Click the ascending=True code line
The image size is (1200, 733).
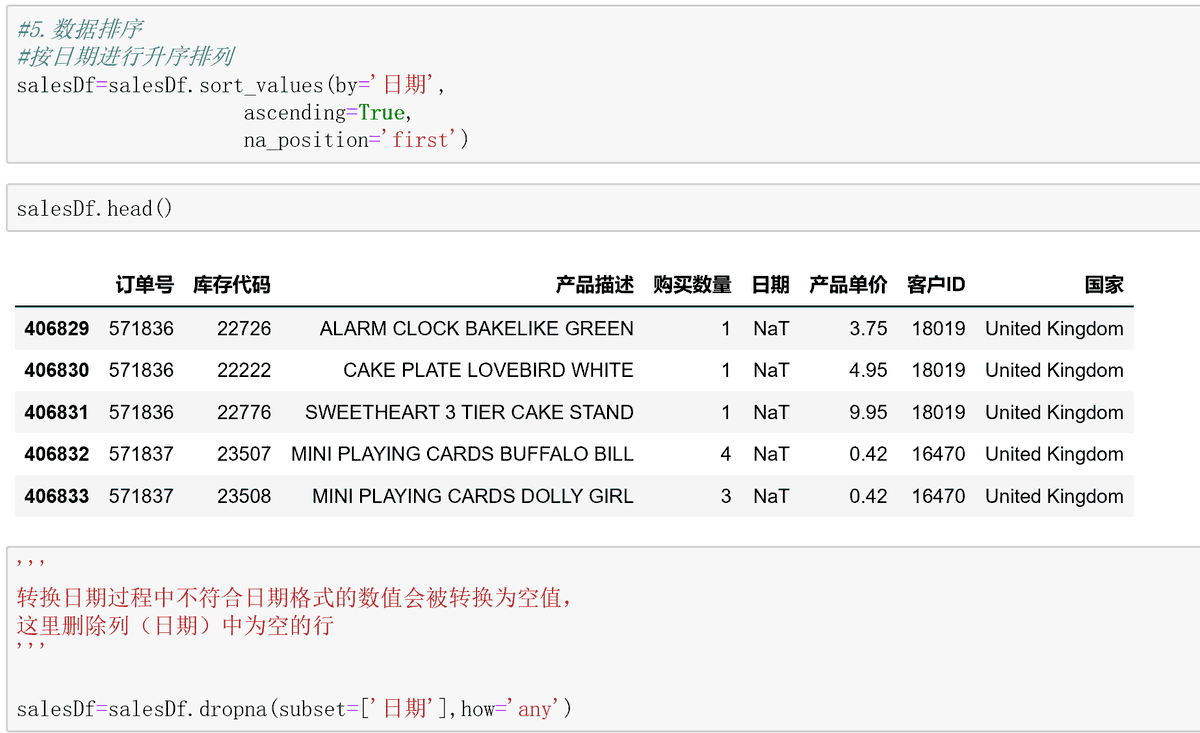coord(328,113)
